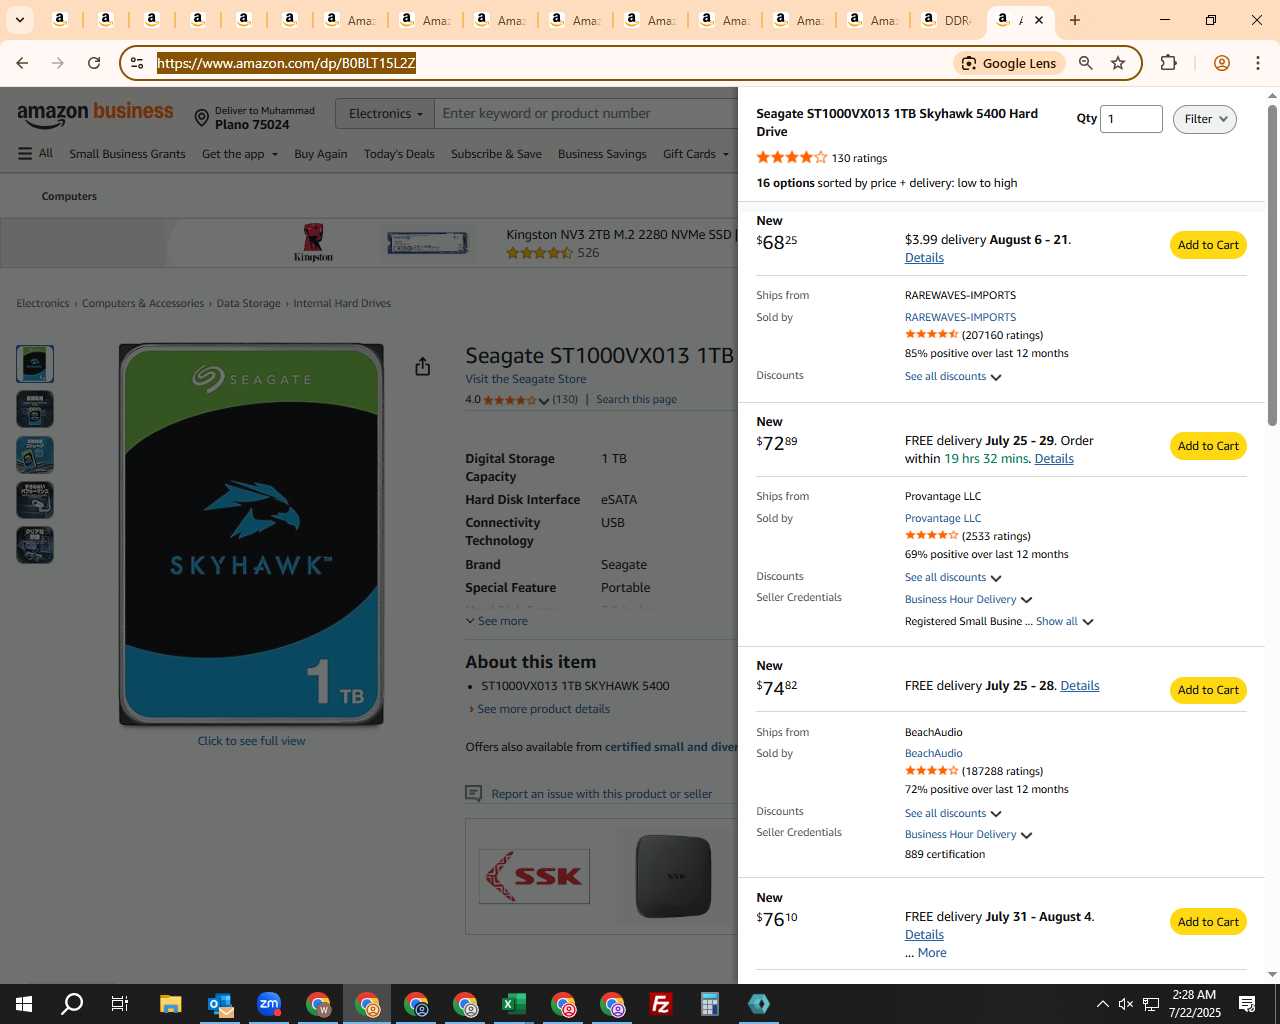Image resolution: width=1280 pixels, height=1024 pixels.
Task: Open Windows taskbar search
Action: coord(72,1004)
